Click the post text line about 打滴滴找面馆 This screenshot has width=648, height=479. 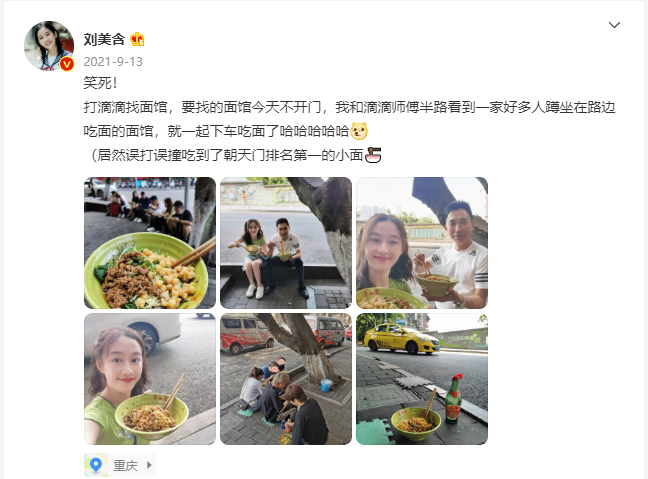click(349, 107)
